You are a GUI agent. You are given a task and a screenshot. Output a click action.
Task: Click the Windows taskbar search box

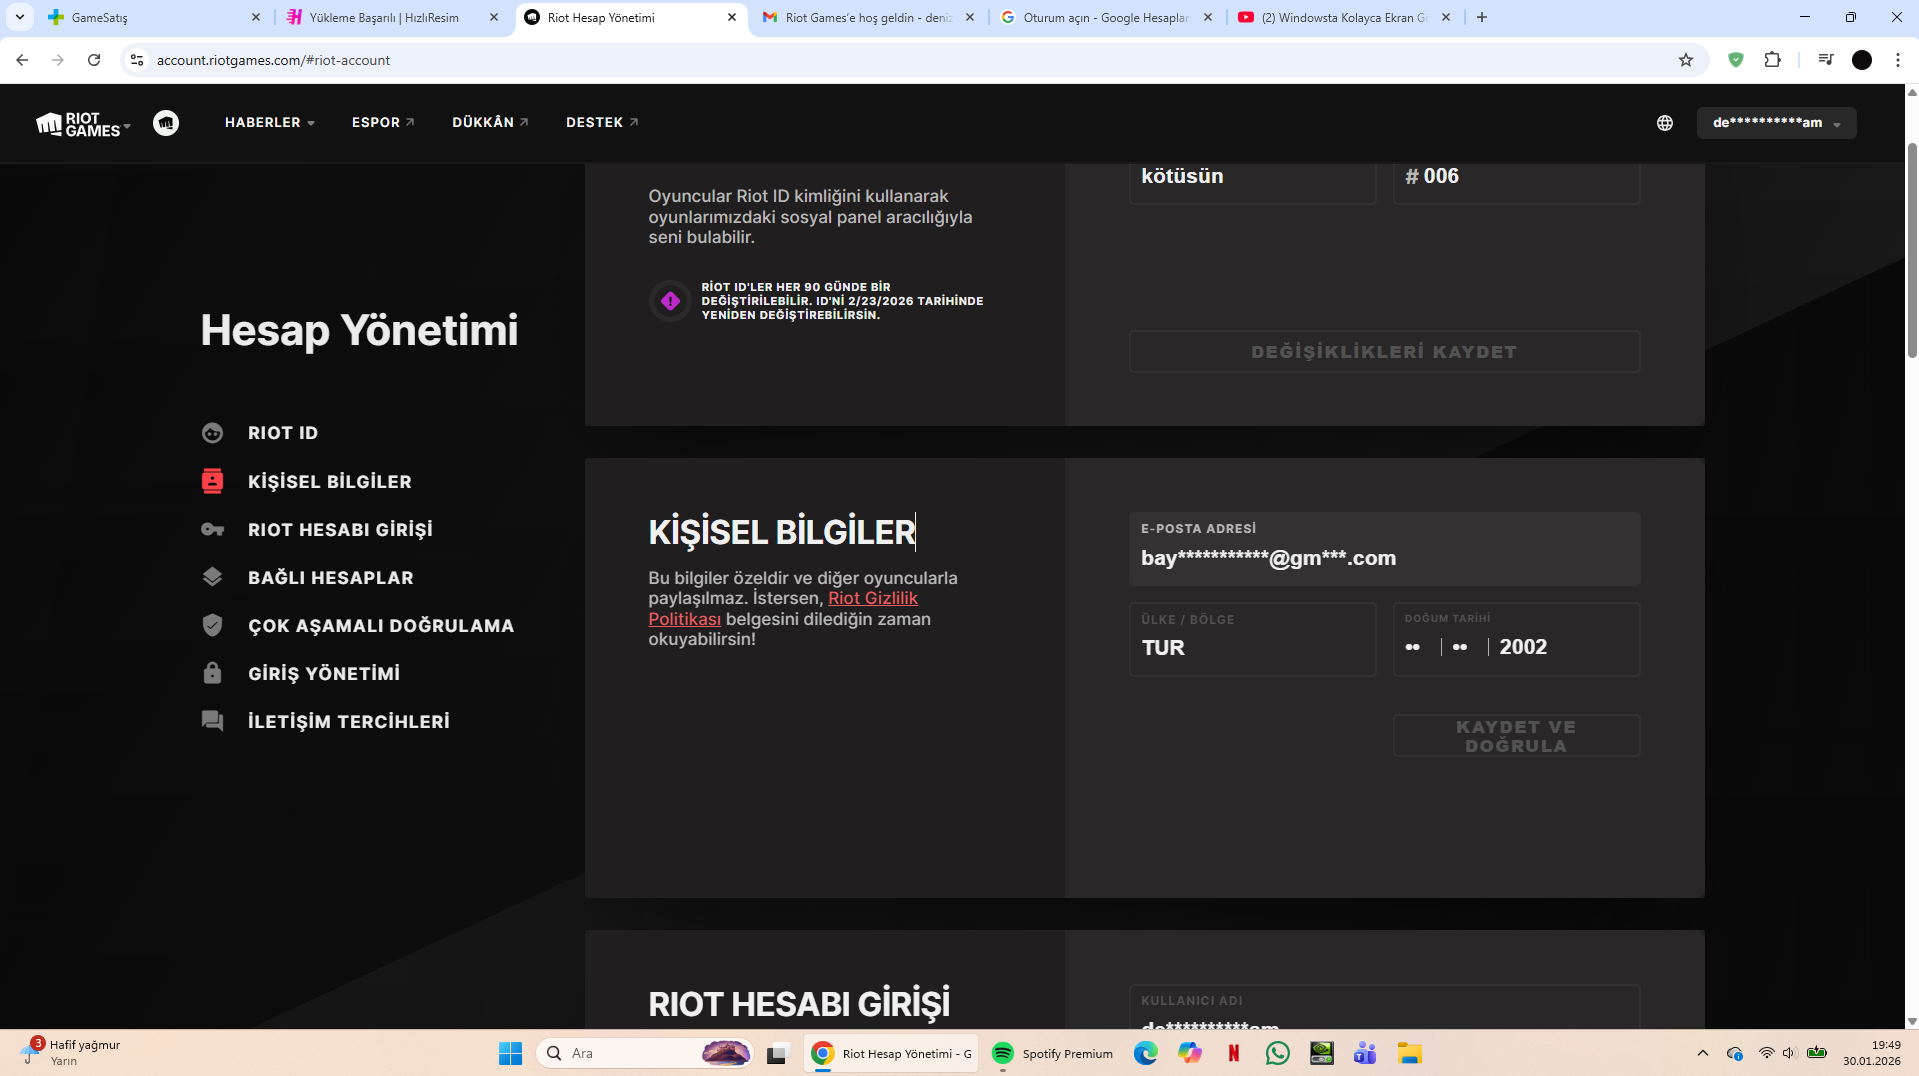pyautogui.click(x=645, y=1053)
